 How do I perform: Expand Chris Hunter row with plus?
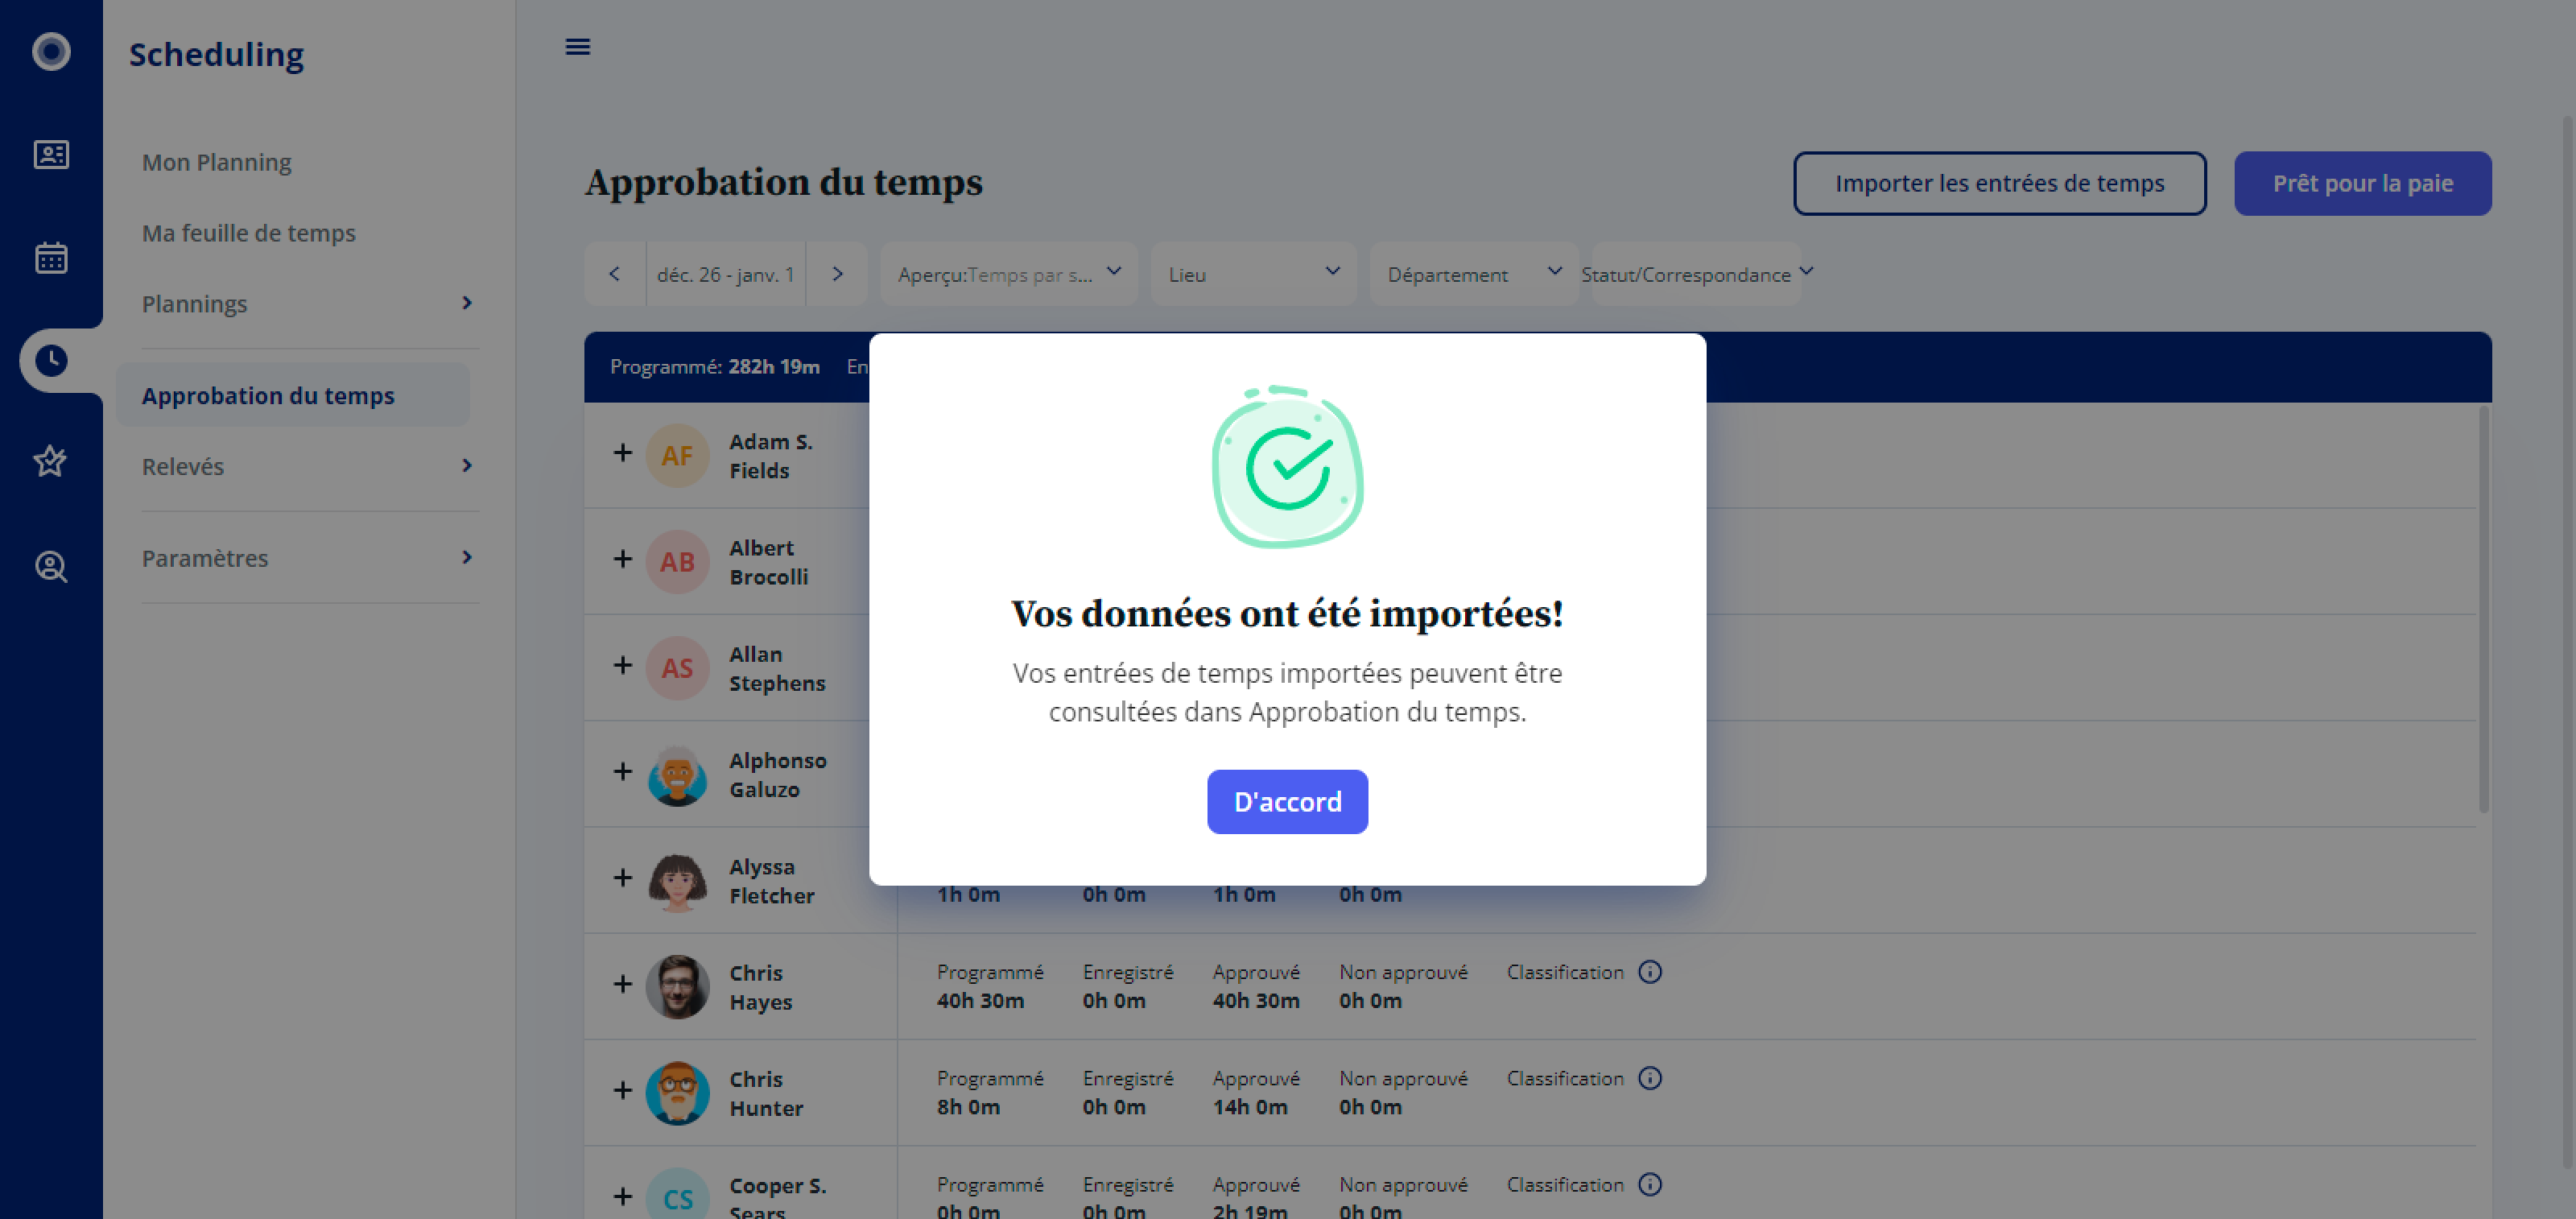(x=623, y=1090)
